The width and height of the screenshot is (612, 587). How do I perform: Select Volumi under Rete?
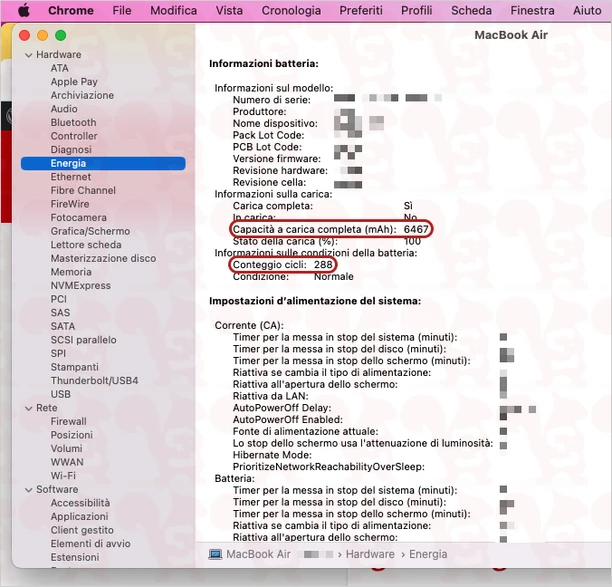tap(67, 448)
